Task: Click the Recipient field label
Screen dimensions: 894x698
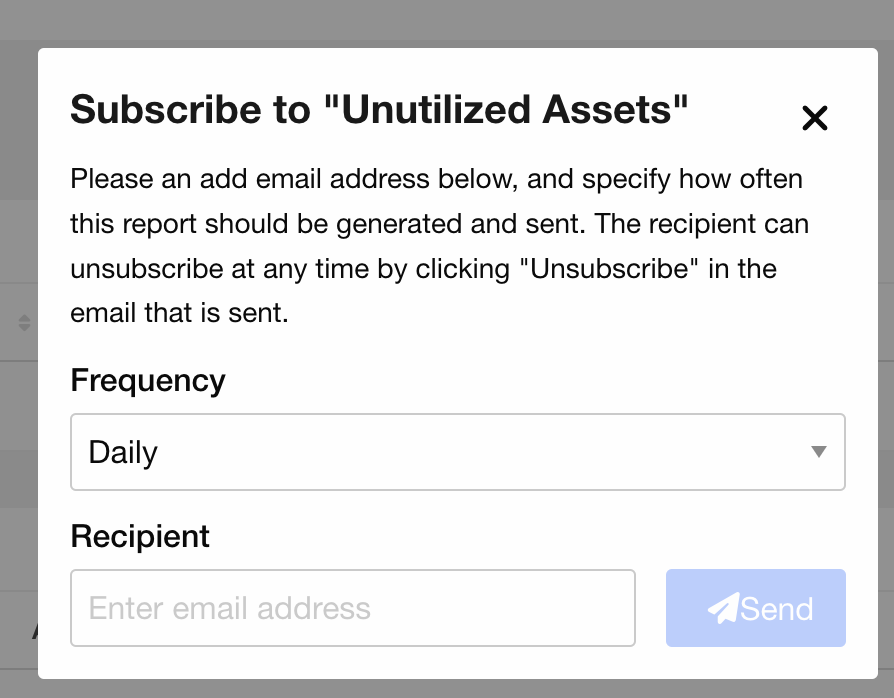Action: (140, 536)
